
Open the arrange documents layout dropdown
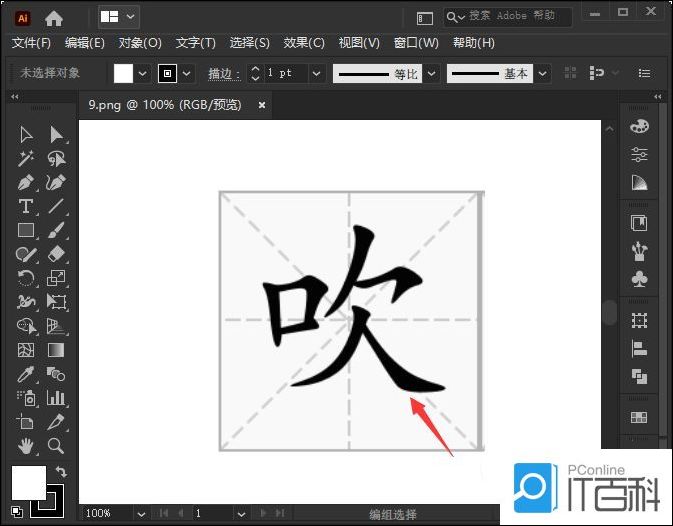pos(119,17)
